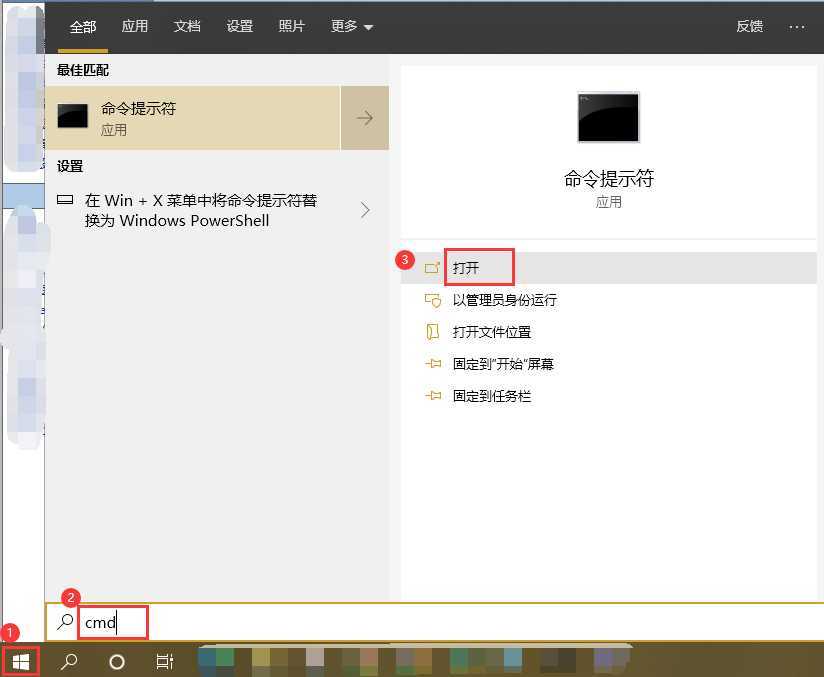Select 固定到任务栏
This screenshot has width=824, height=677.
click(492, 396)
